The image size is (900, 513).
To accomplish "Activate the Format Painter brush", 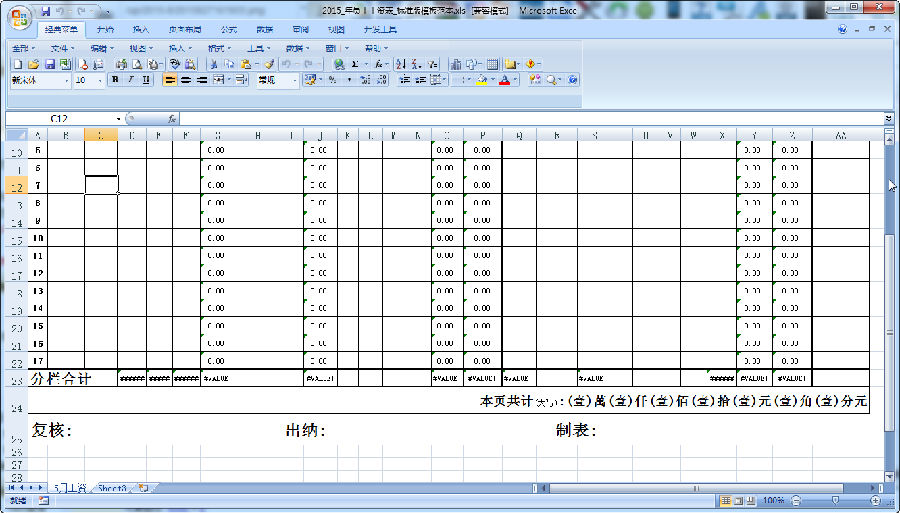I will point(269,64).
